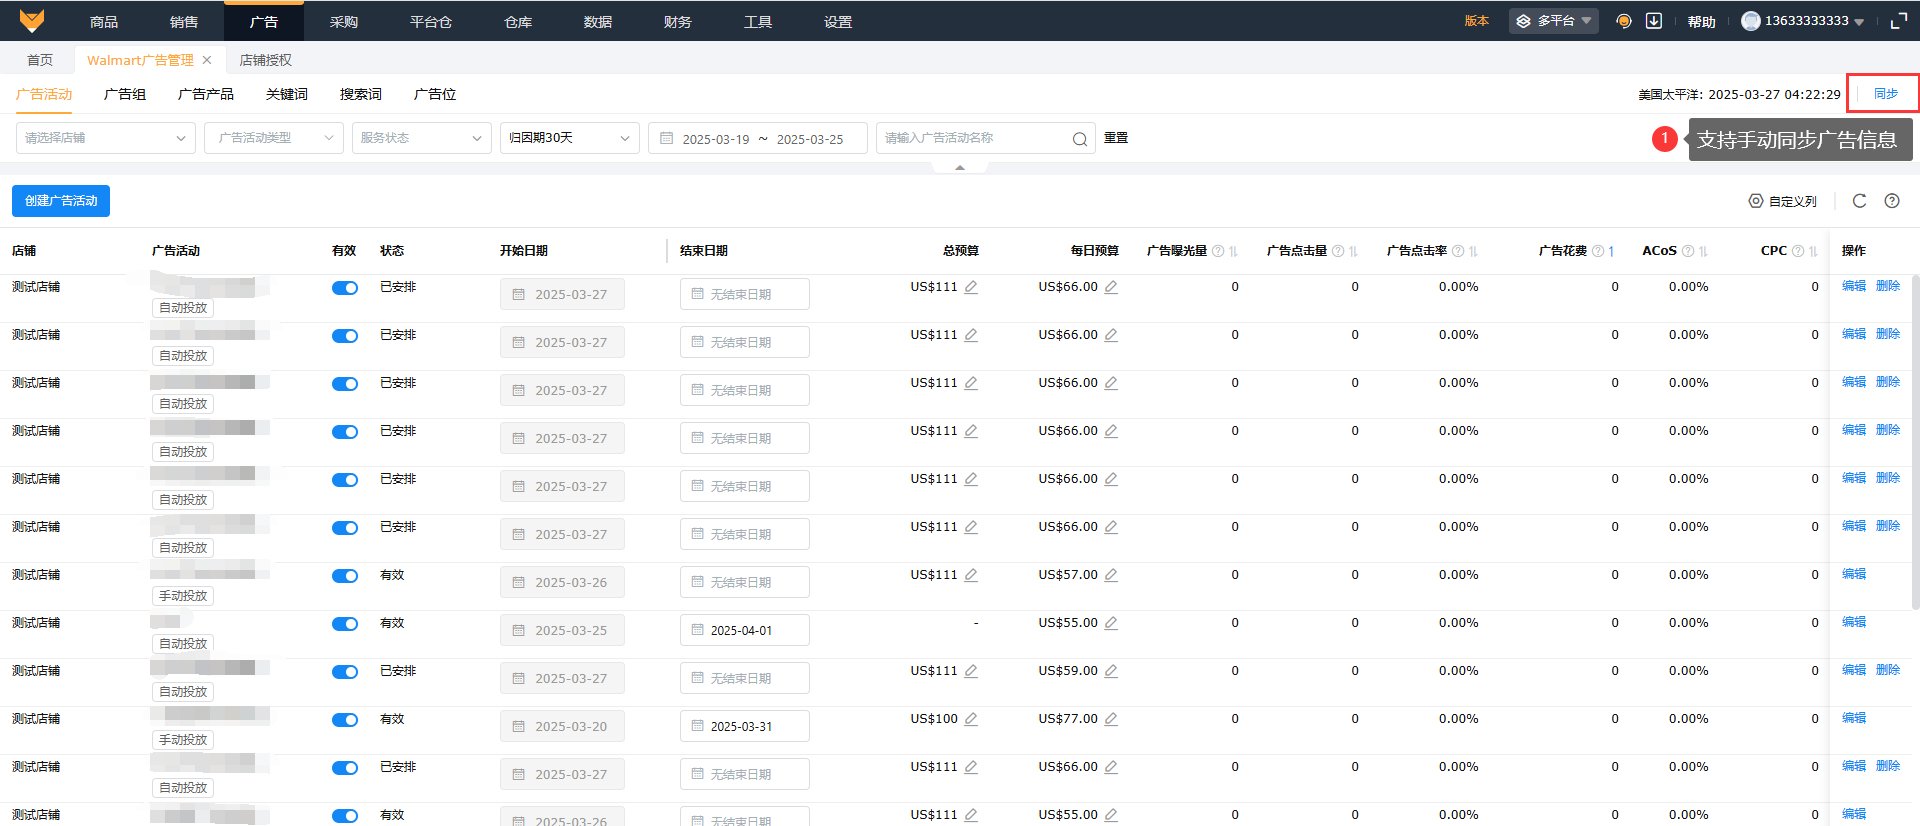Screen dimensions: 1920x826
Task: Click the search magnifier in campaign name field
Action: point(1079,139)
